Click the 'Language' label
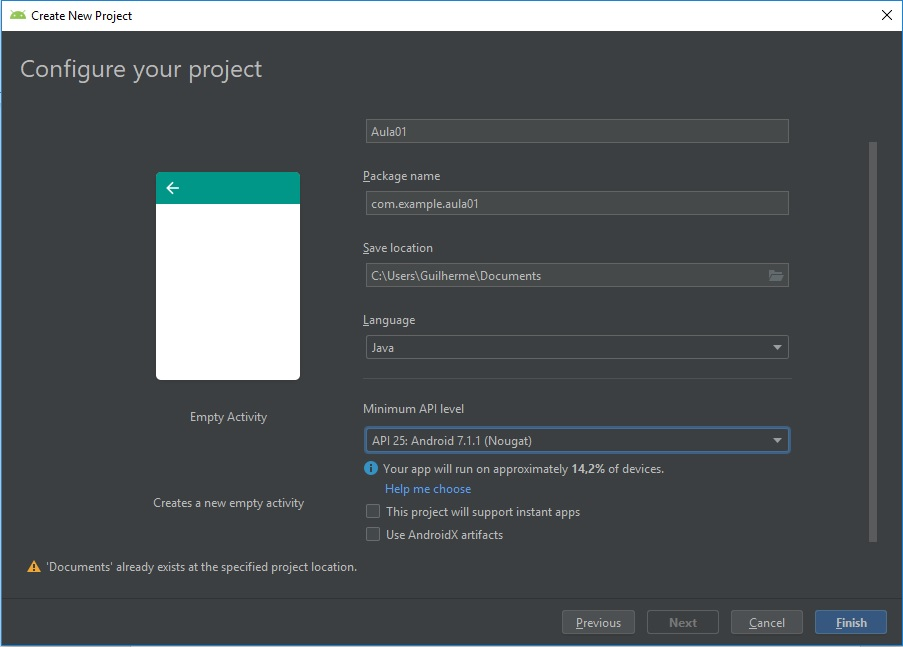The height and width of the screenshot is (647, 903). [389, 320]
